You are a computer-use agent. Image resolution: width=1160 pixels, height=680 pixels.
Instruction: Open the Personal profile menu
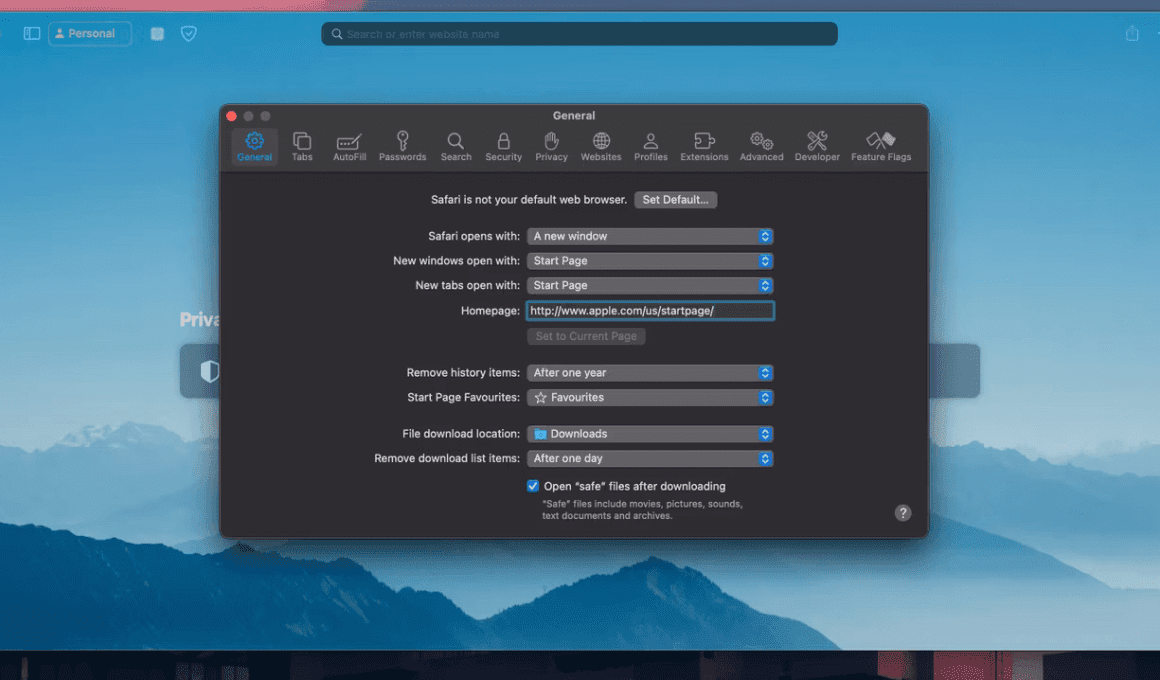(90, 33)
